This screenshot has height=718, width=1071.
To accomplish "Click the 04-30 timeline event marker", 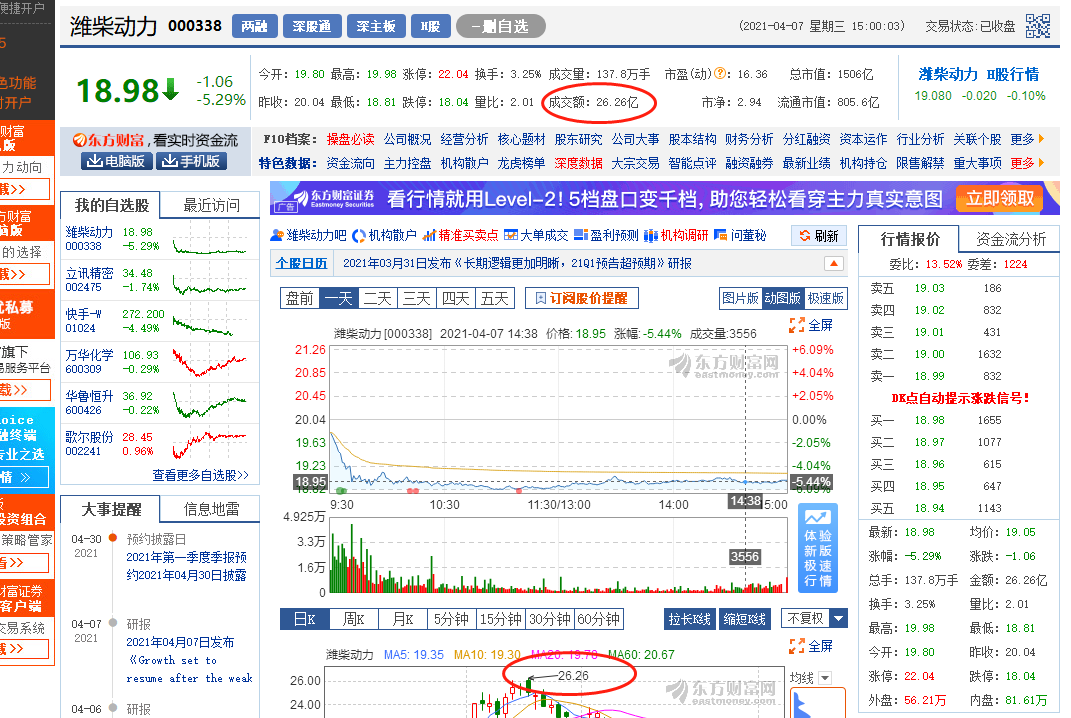I will tap(113, 538).
